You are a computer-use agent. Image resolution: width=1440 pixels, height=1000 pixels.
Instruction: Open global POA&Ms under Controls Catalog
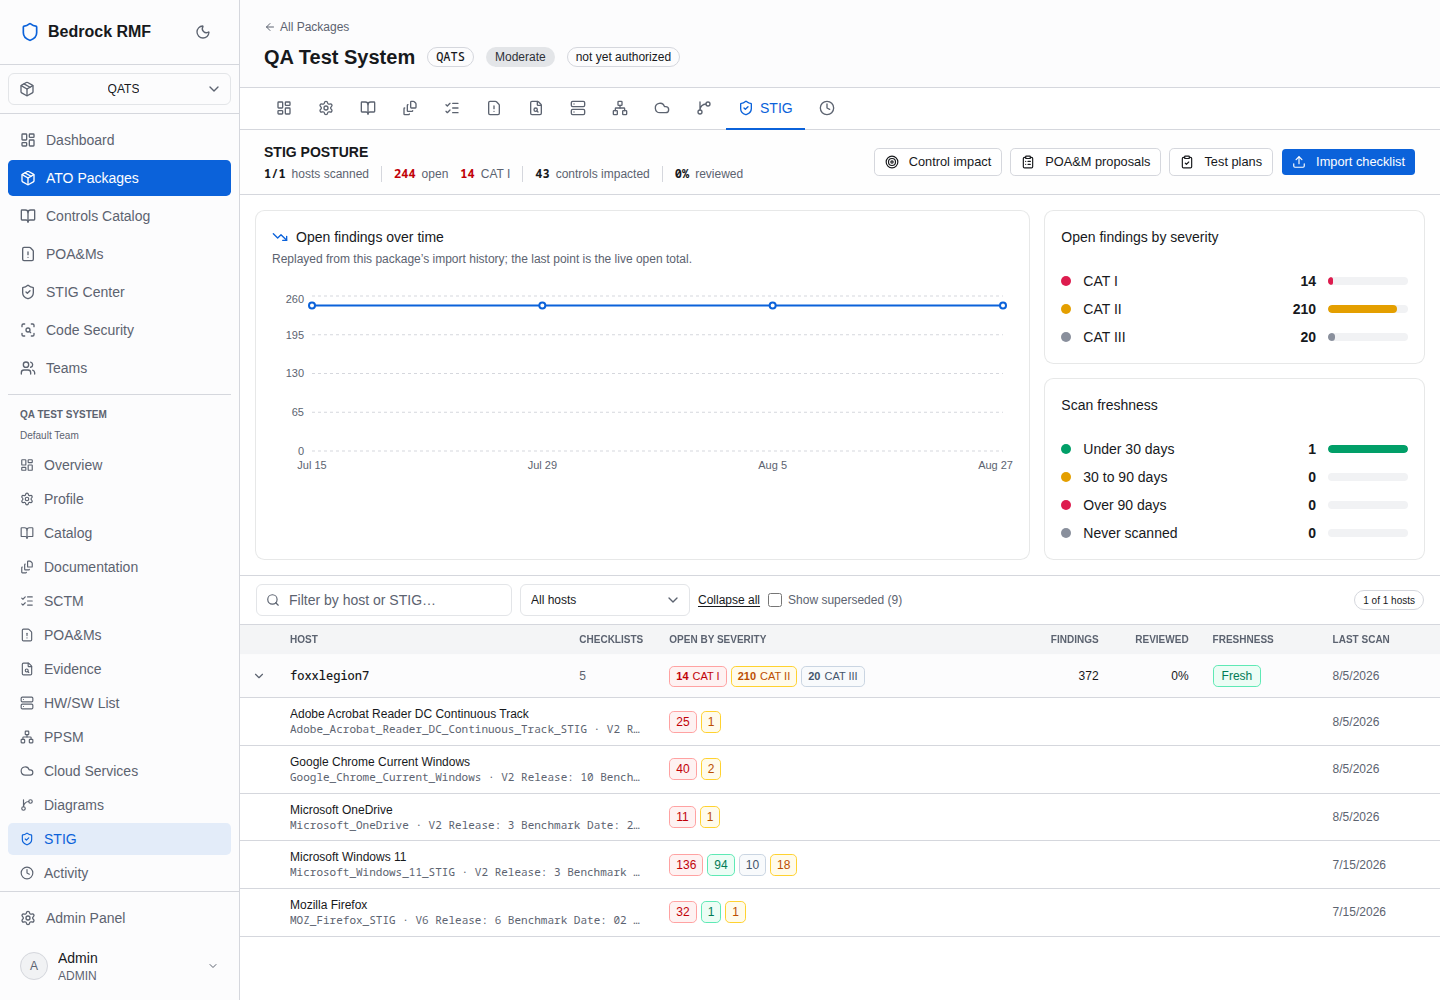coord(120,254)
